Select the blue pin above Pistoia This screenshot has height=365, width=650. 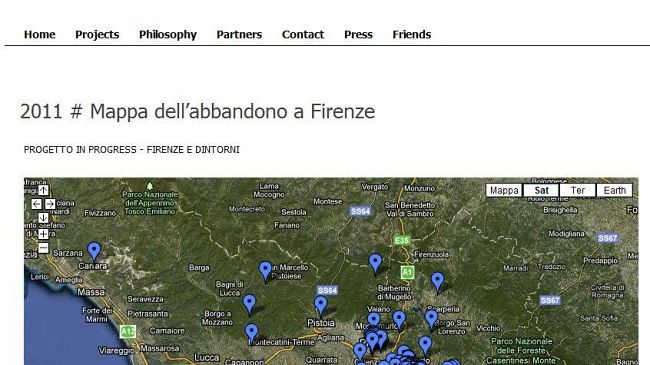click(x=320, y=306)
